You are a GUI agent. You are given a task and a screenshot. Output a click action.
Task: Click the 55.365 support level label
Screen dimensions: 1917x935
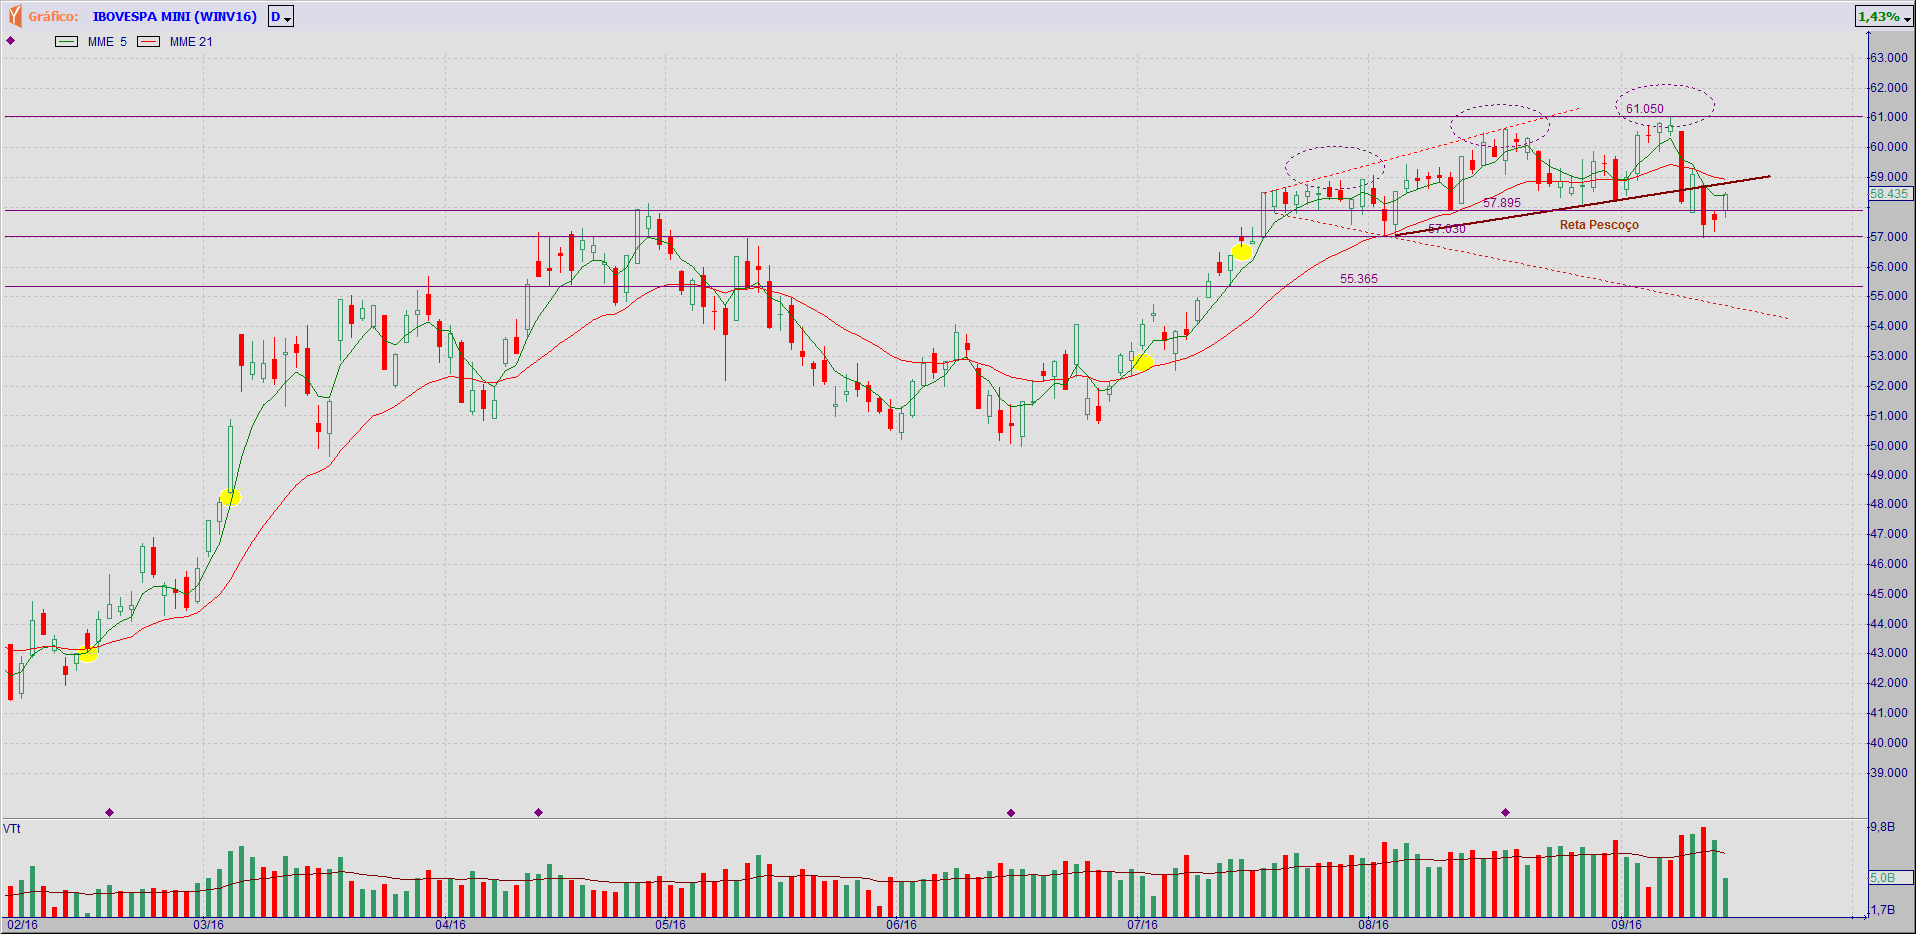[1358, 279]
